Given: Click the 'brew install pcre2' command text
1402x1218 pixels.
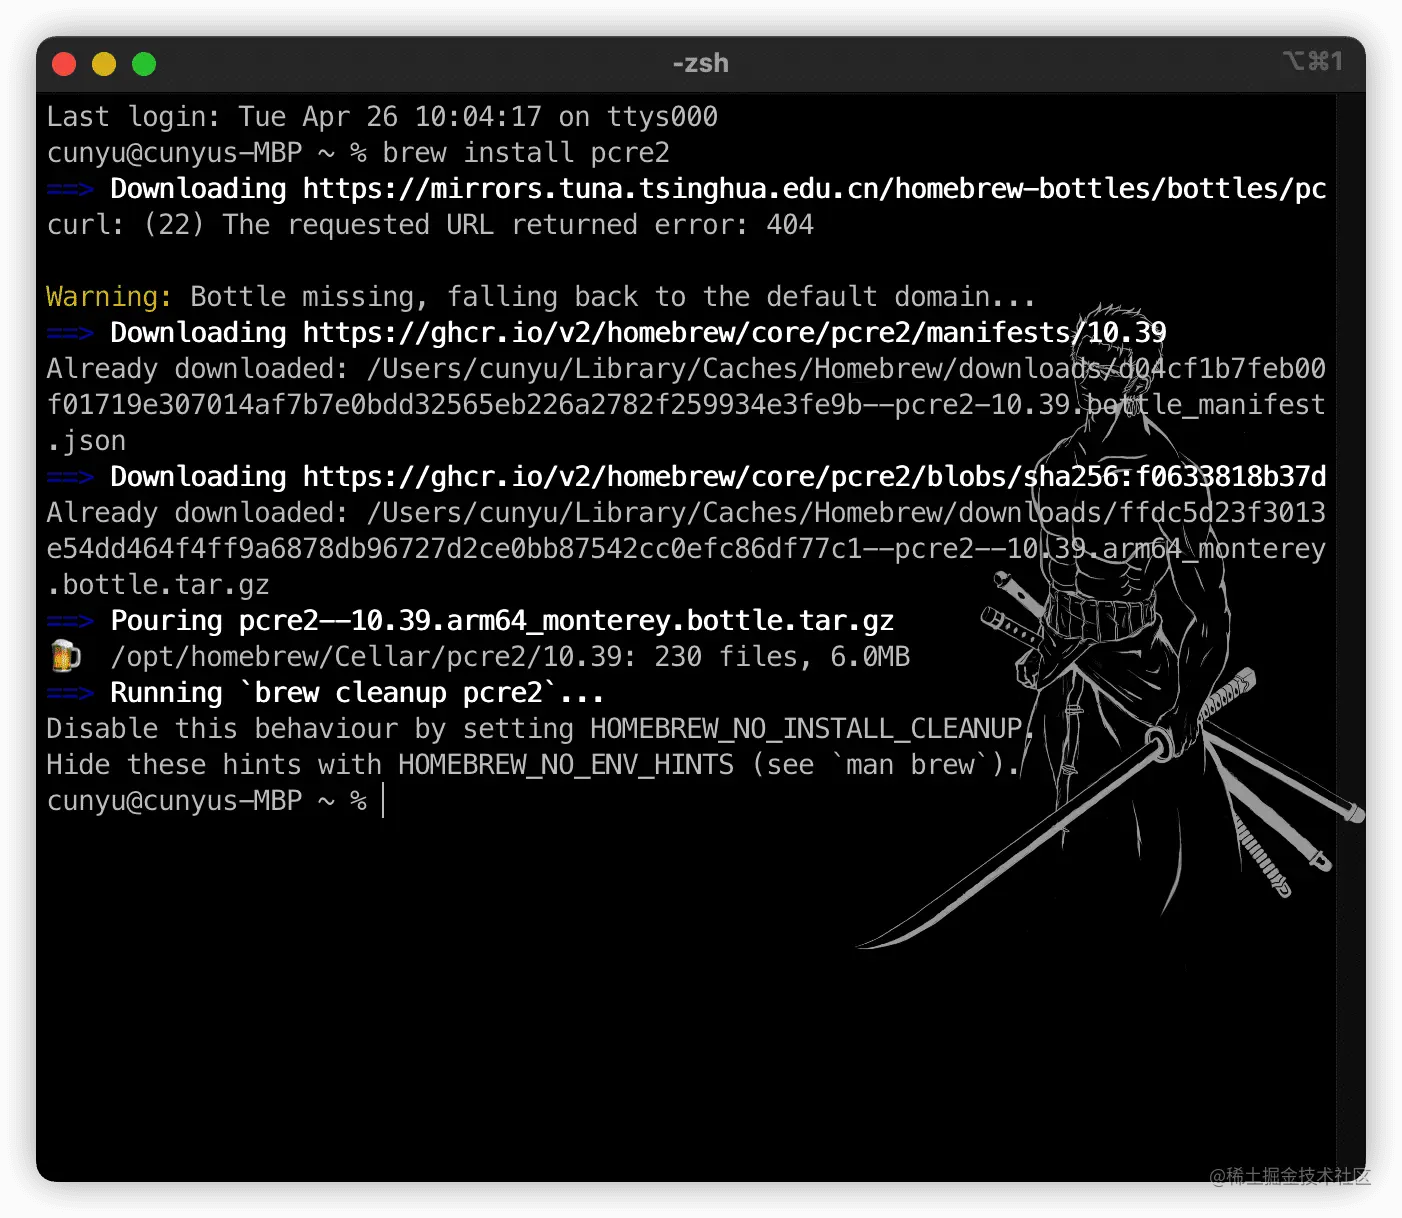Looking at the screenshot, I should pyautogui.click(x=526, y=153).
